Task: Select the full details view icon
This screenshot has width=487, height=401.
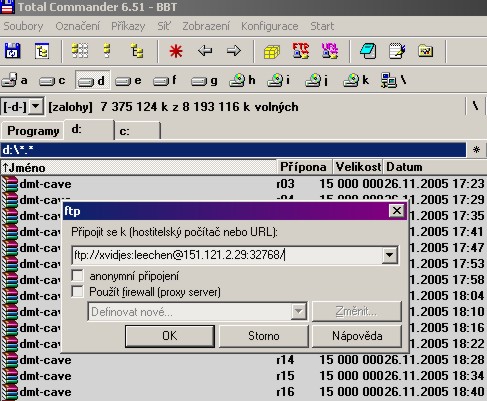Action: coord(107,51)
